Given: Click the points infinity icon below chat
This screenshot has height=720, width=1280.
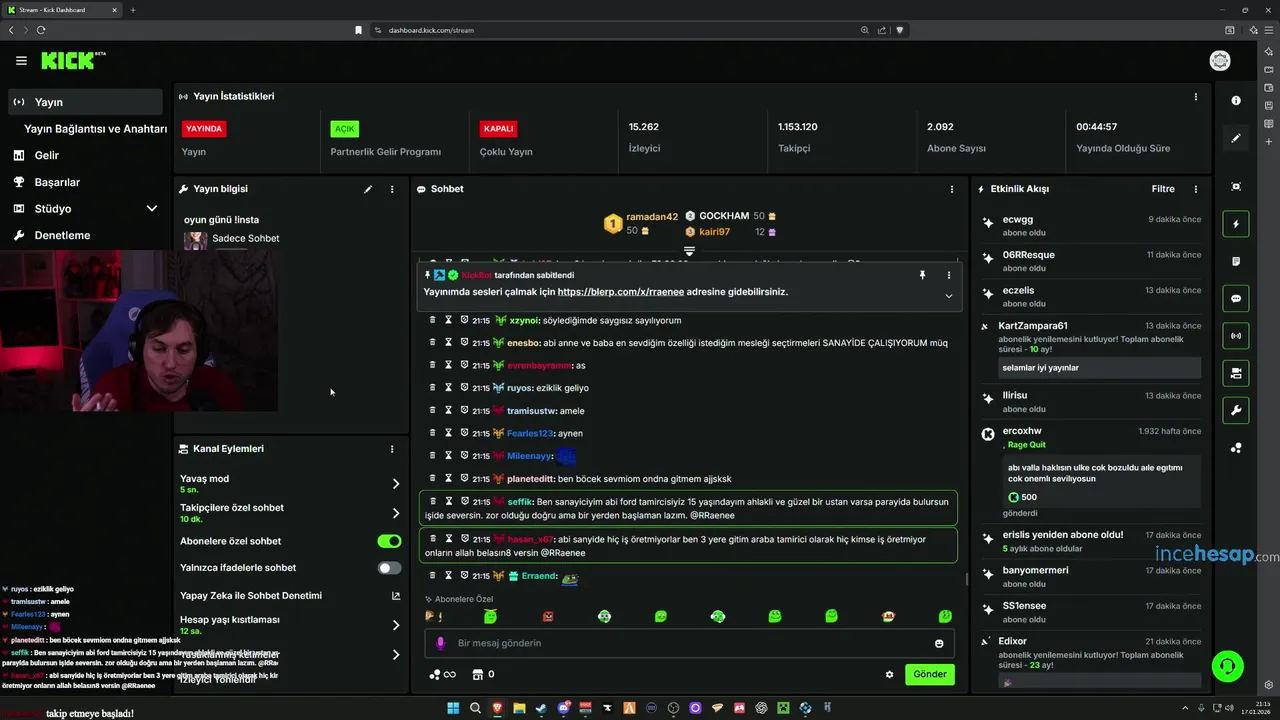Looking at the screenshot, I should pyautogui.click(x=442, y=675).
